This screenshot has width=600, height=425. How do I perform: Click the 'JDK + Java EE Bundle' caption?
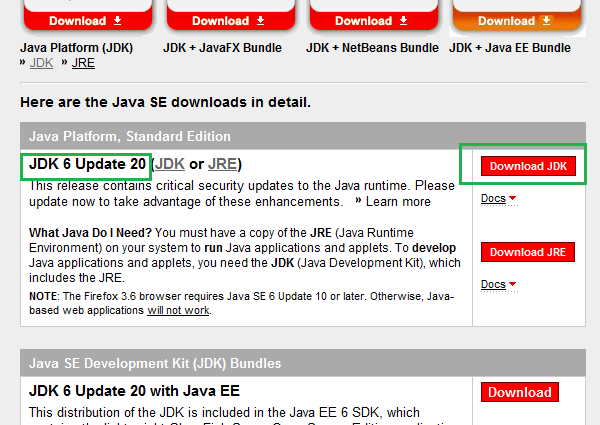coord(510,48)
